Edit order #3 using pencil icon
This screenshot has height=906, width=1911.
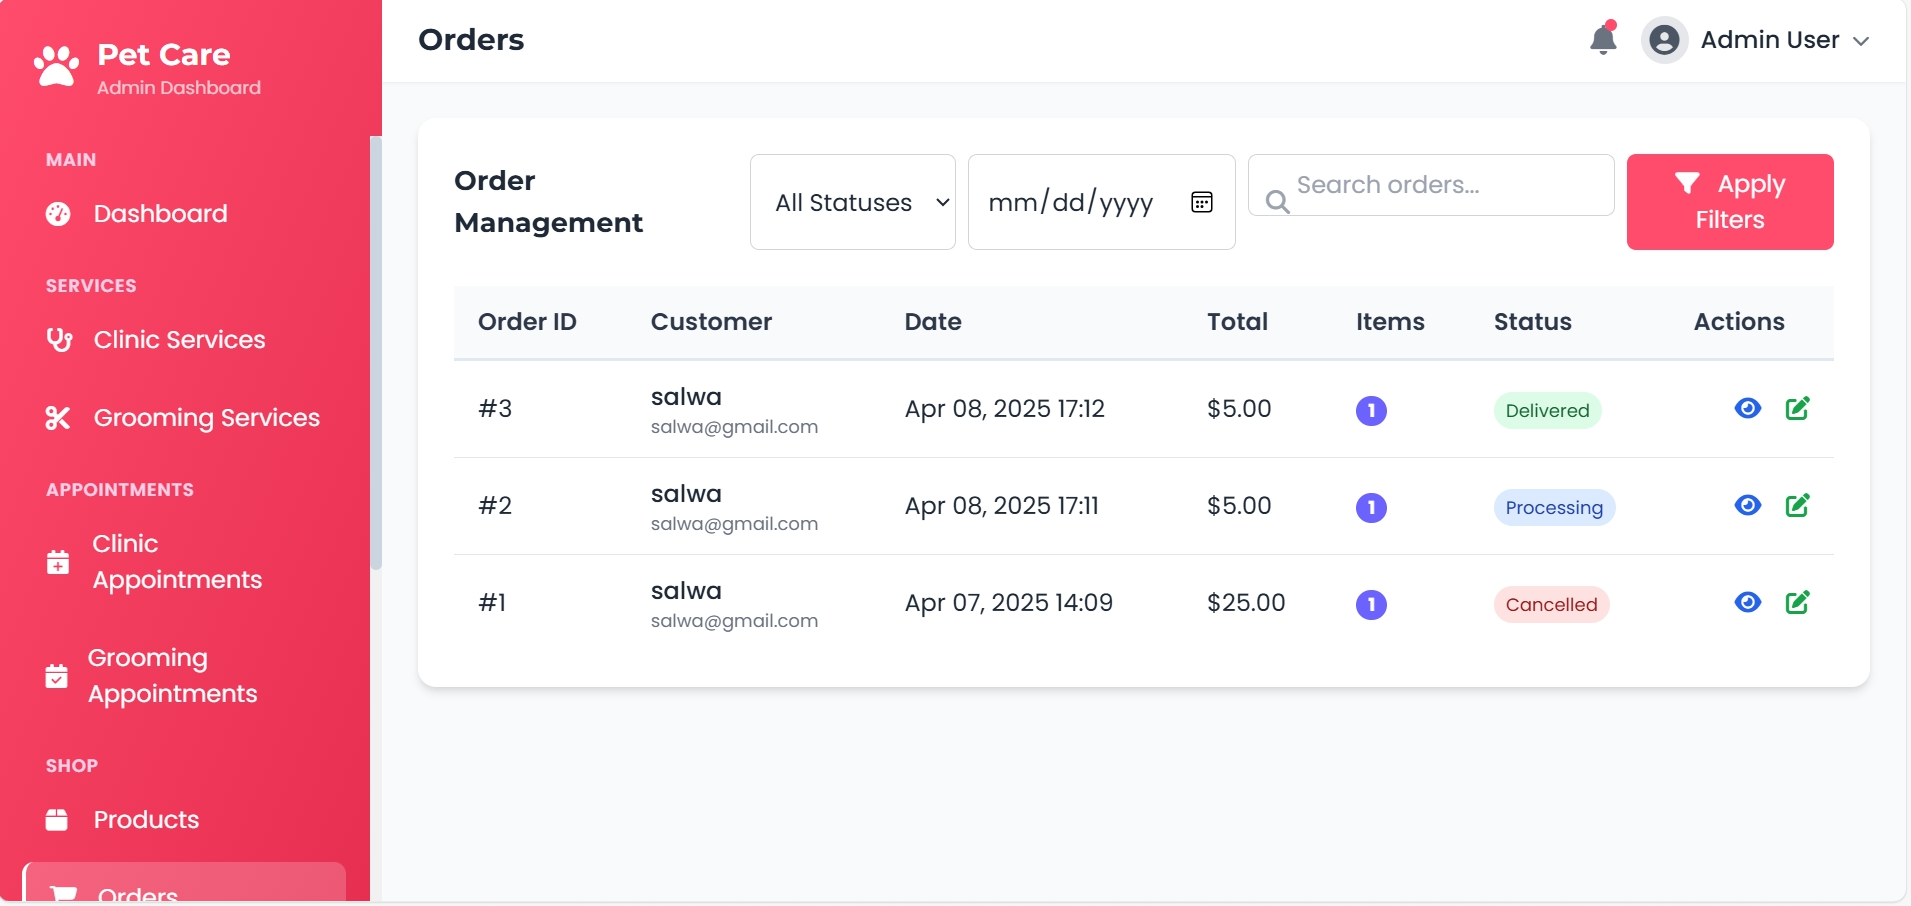1797,408
